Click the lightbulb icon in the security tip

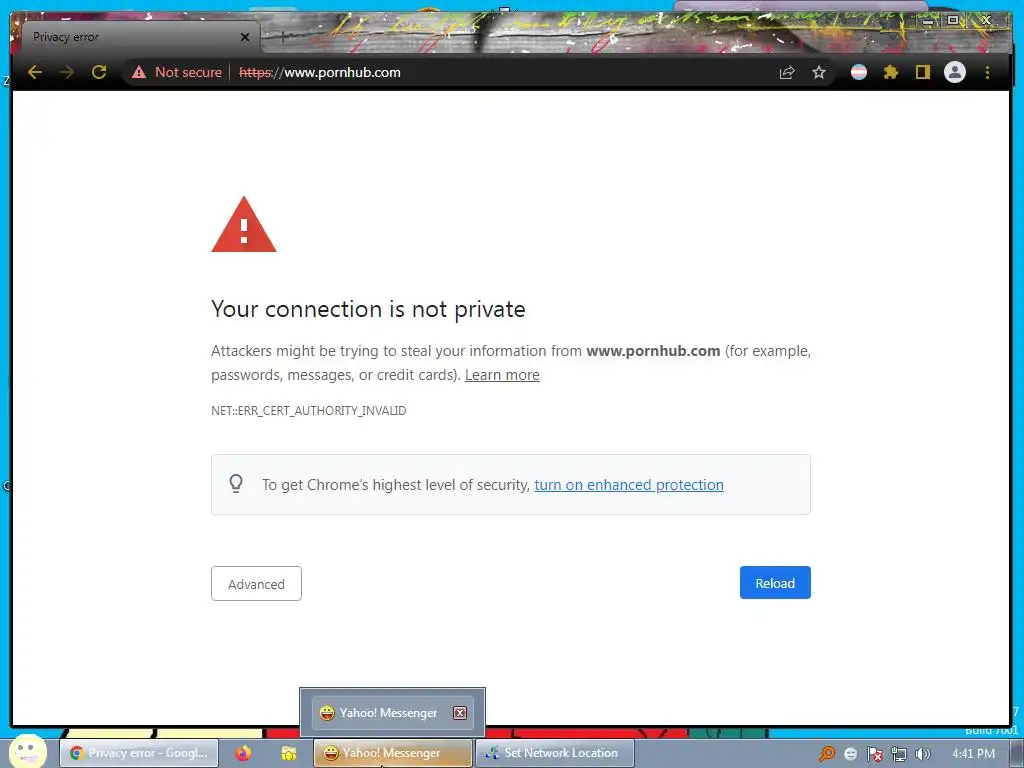pos(236,484)
